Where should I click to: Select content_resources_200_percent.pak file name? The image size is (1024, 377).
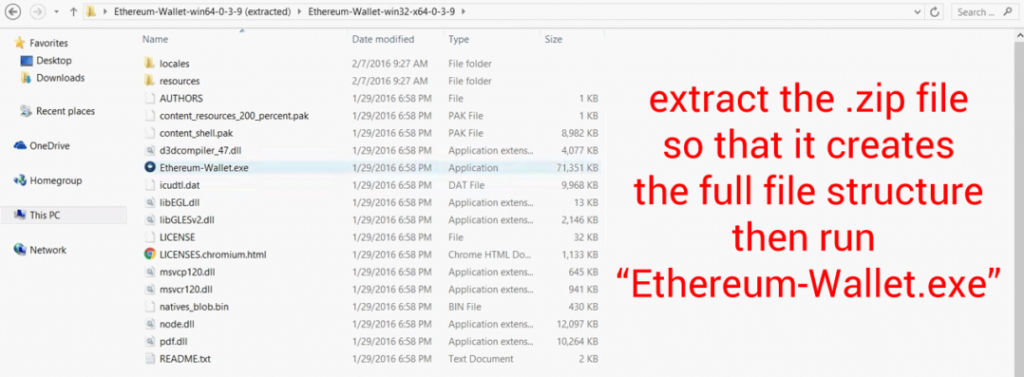pyautogui.click(x=234, y=116)
